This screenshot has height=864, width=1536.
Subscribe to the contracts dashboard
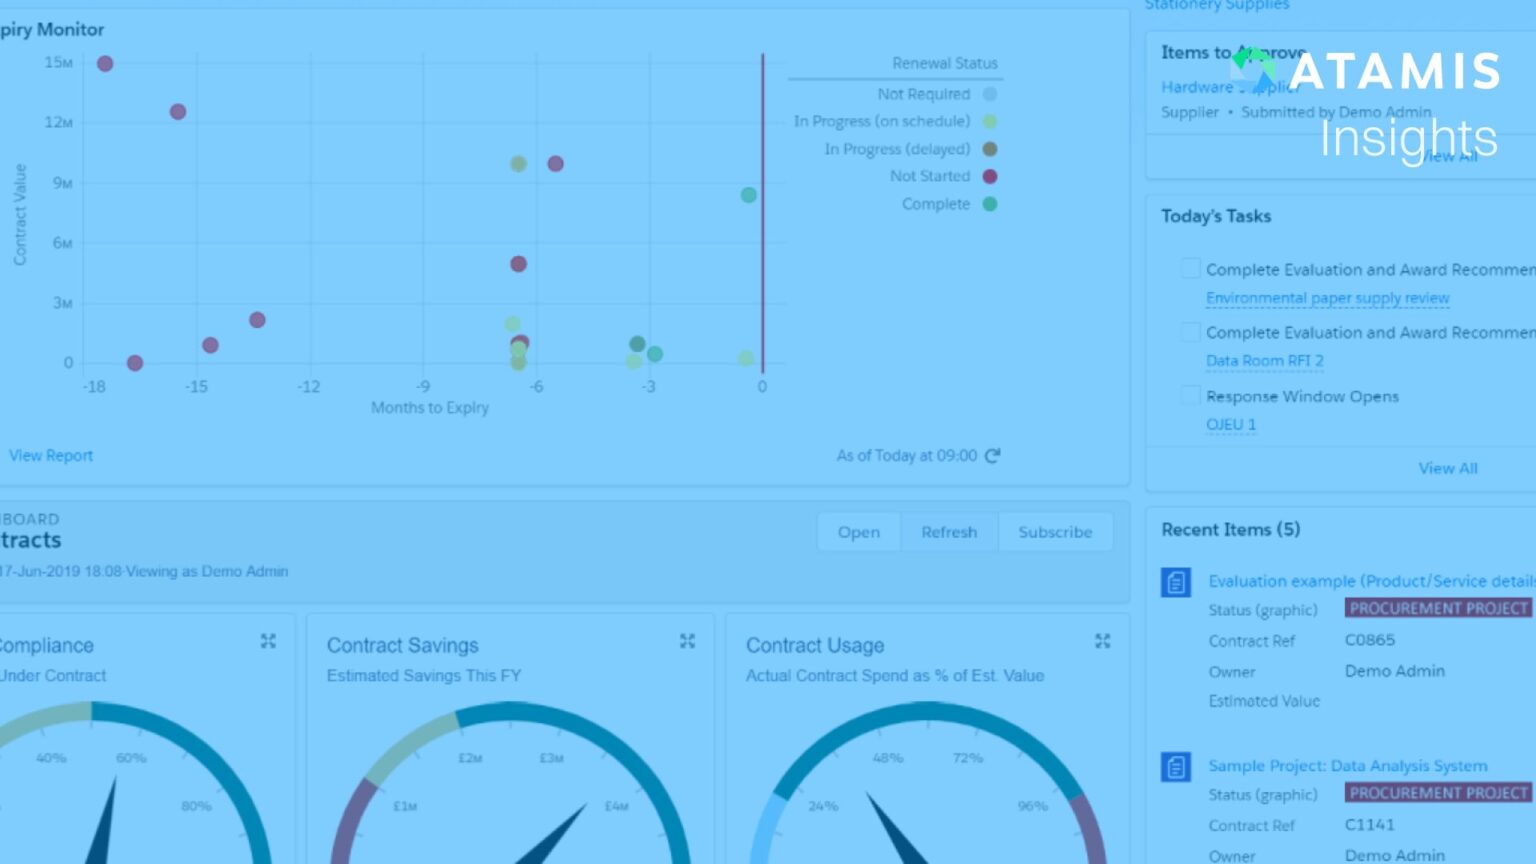pyautogui.click(x=1055, y=532)
